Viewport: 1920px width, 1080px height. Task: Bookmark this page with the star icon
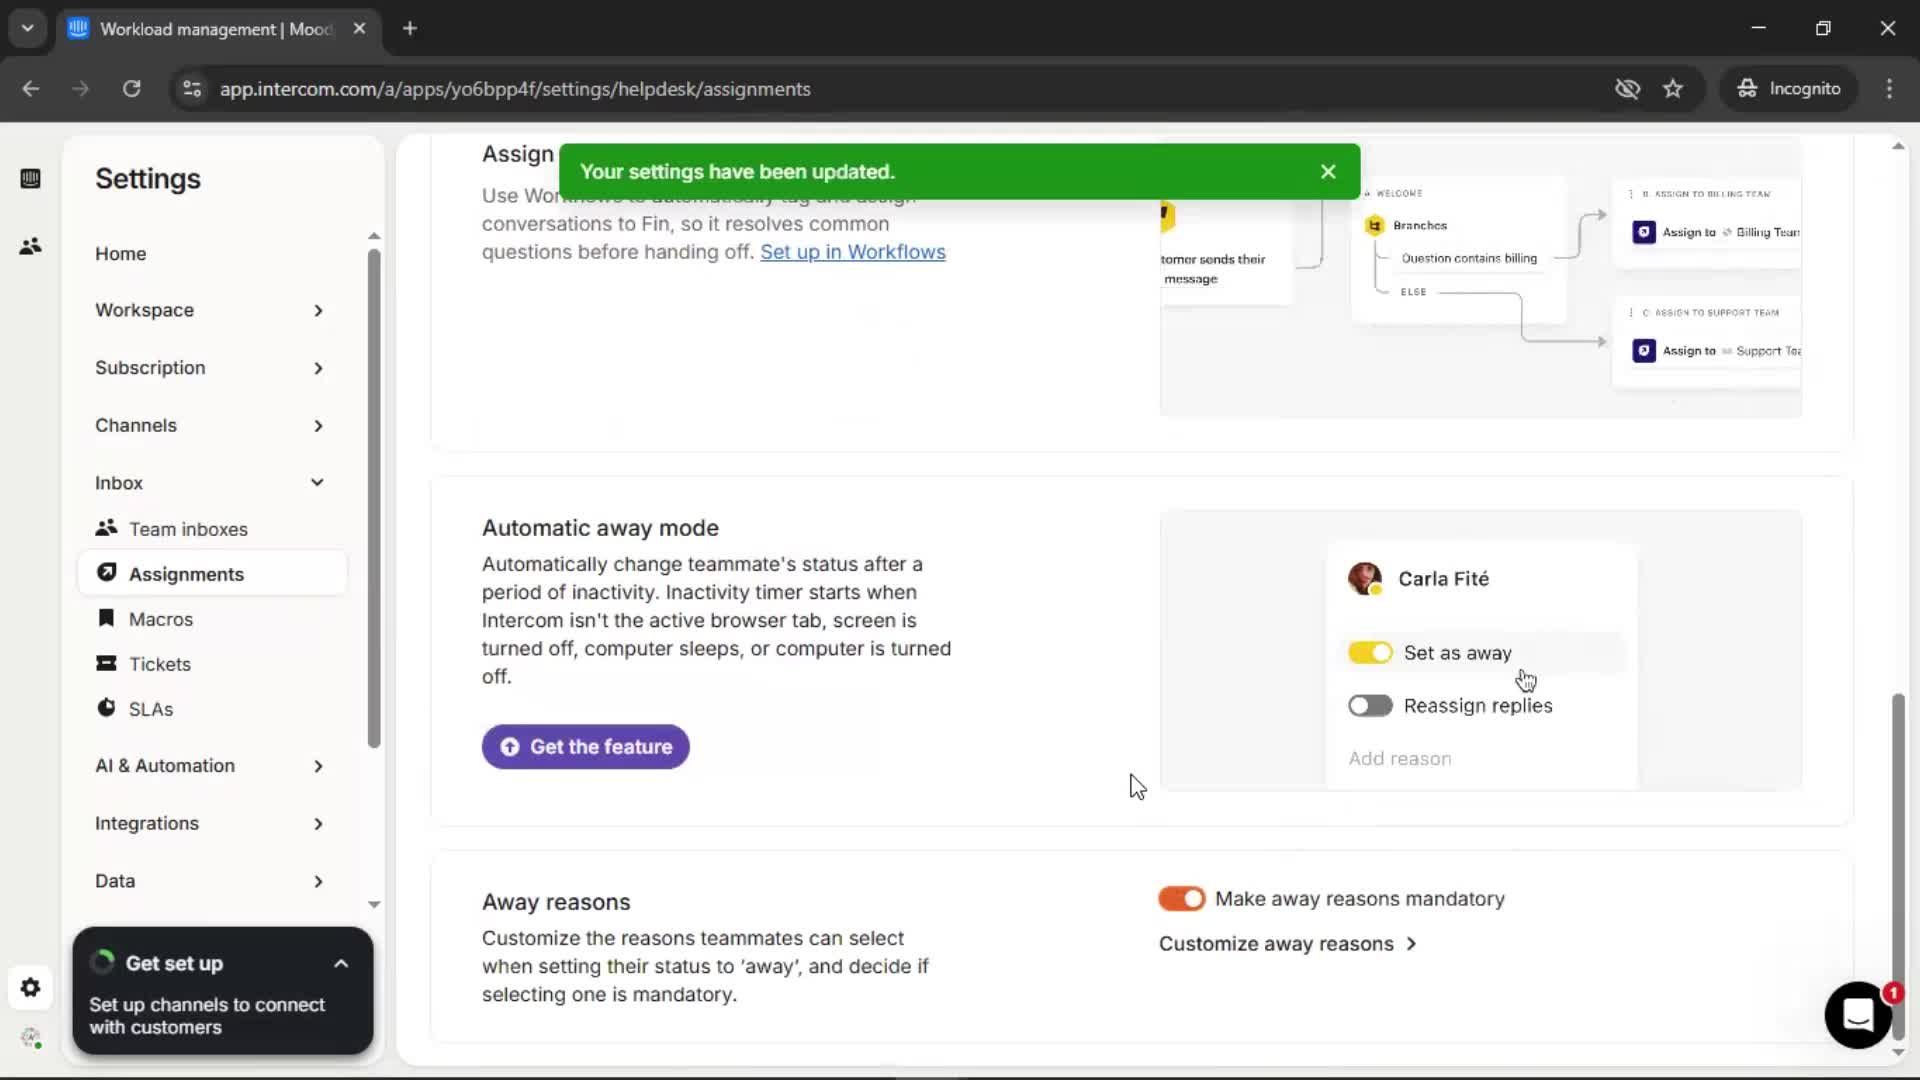[1673, 89]
